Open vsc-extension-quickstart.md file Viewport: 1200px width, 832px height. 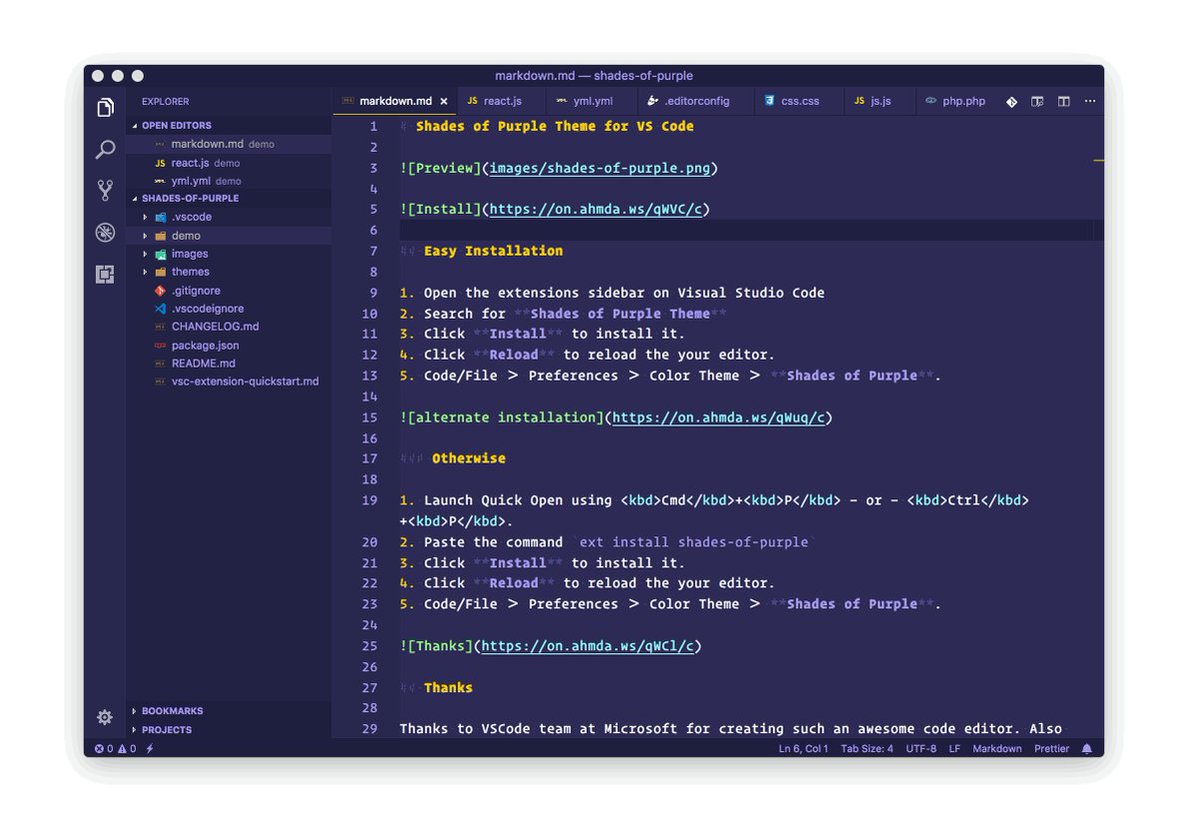(245, 382)
